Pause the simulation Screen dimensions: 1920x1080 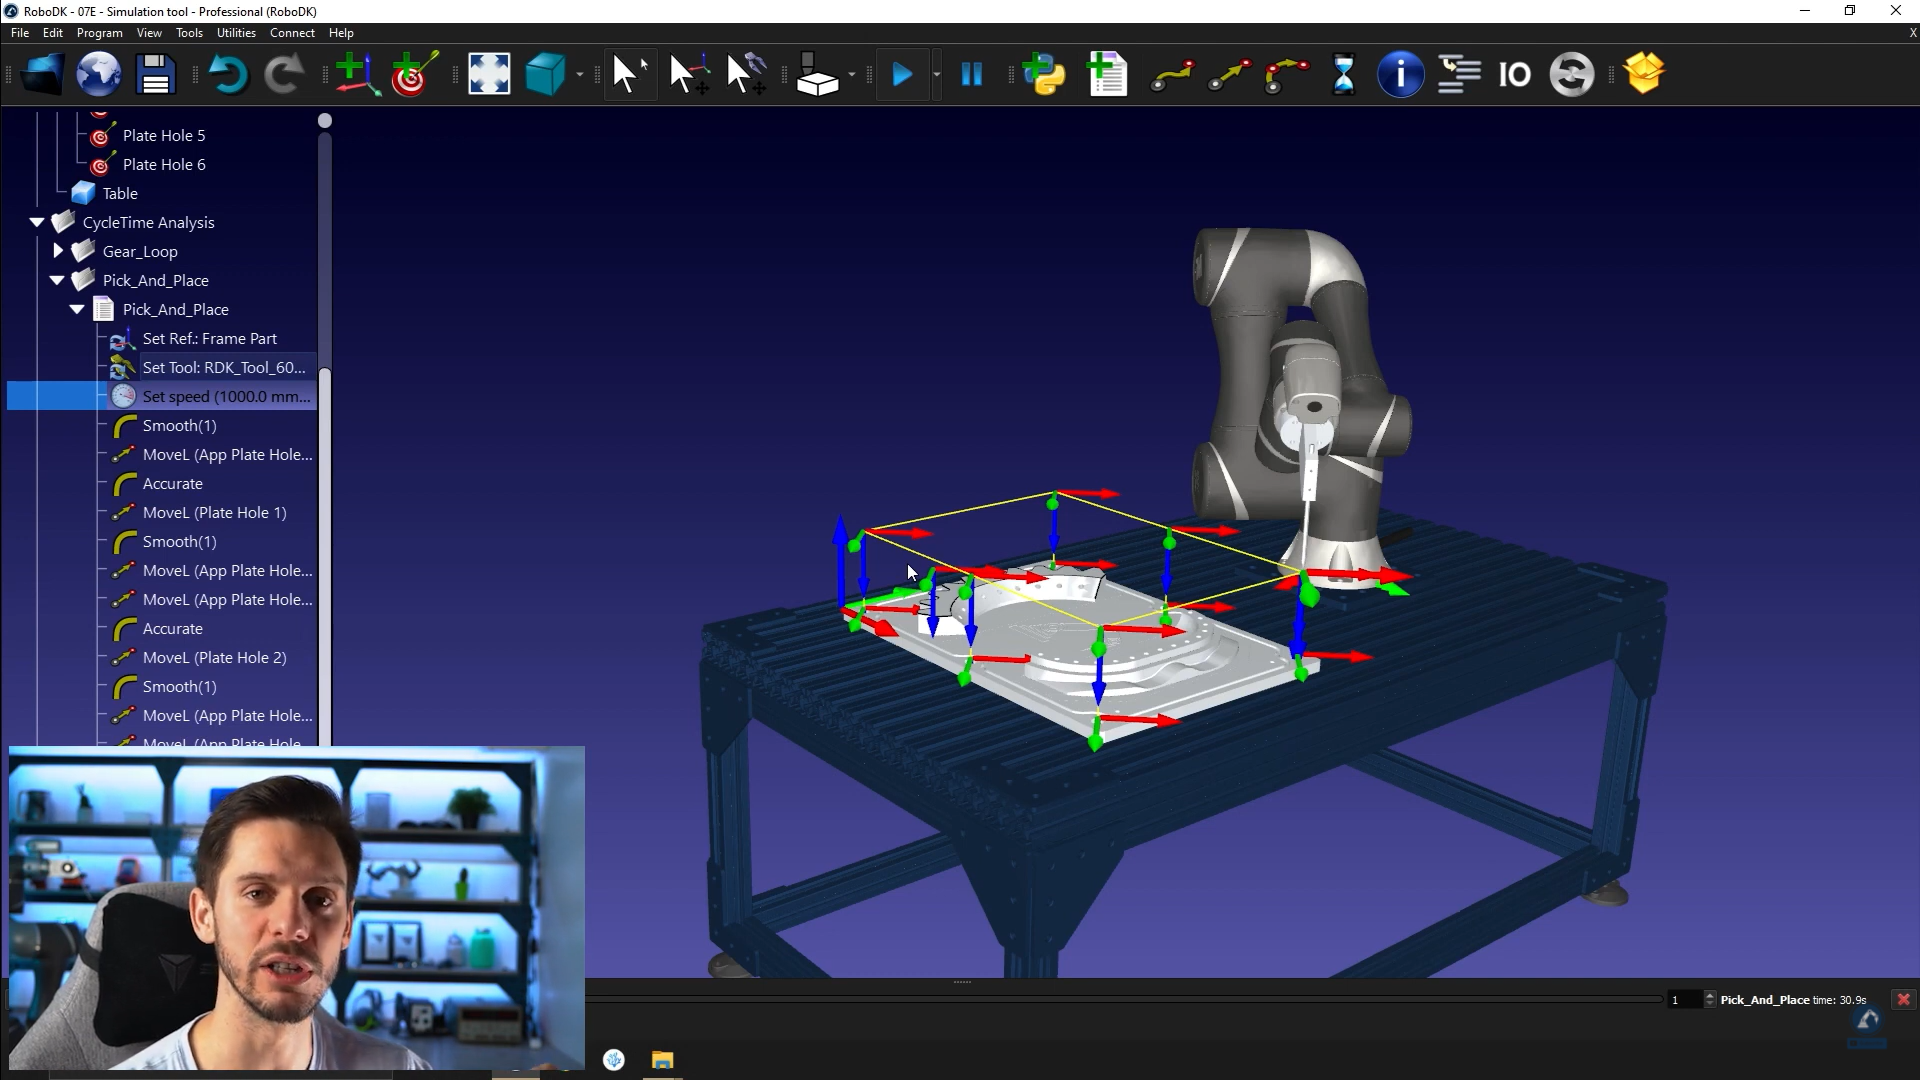pyautogui.click(x=971, y=75)
